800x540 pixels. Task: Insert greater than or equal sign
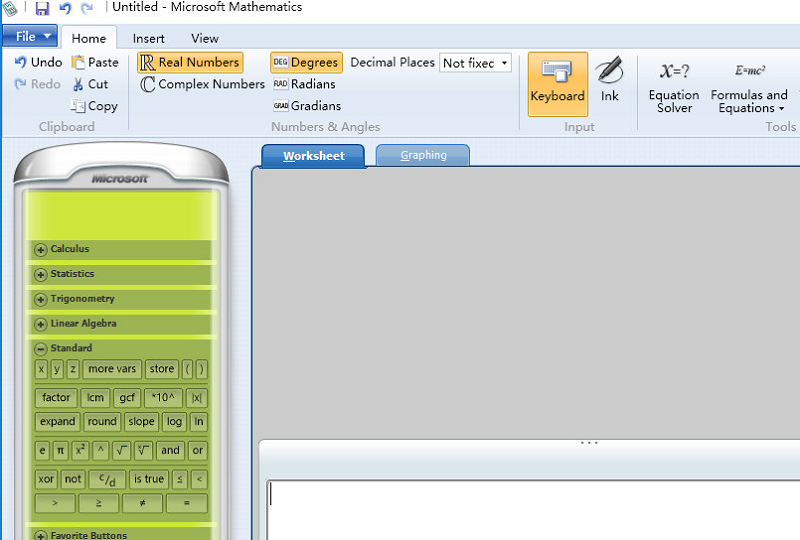coord(98,503)
